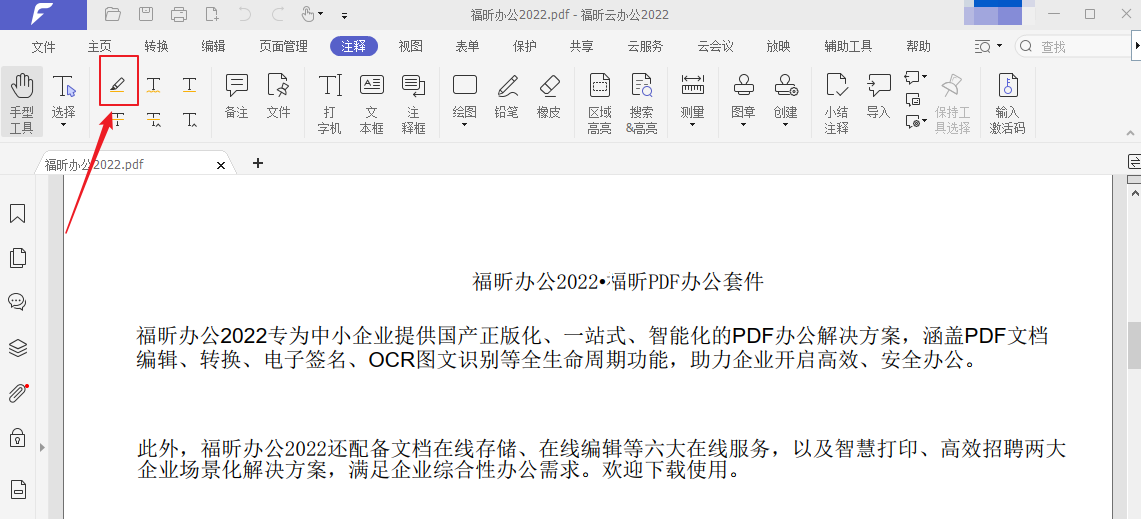Viewport: 1141px width, 519px height.
Task: Open the layers side panel
Action: pos(17,348)
